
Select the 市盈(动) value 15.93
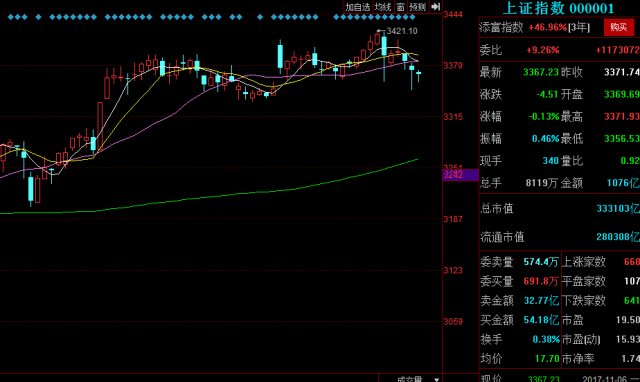click(628, 340)
